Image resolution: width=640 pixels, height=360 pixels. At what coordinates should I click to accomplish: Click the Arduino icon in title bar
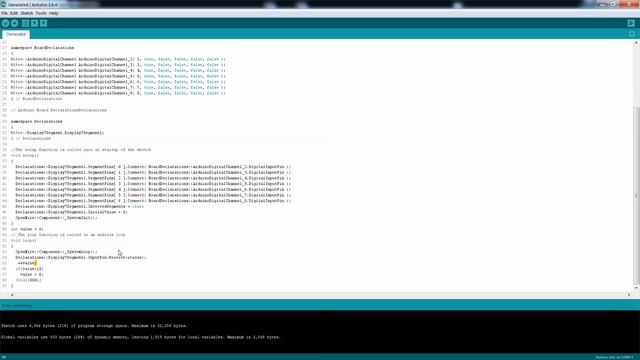click(x=3, y=4)
